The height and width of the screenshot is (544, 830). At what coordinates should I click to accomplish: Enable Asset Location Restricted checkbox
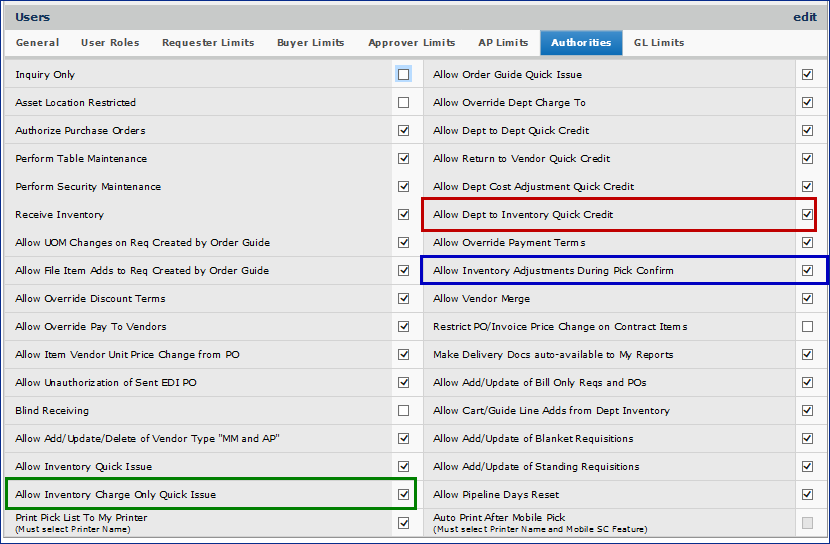tap(403, 102)
